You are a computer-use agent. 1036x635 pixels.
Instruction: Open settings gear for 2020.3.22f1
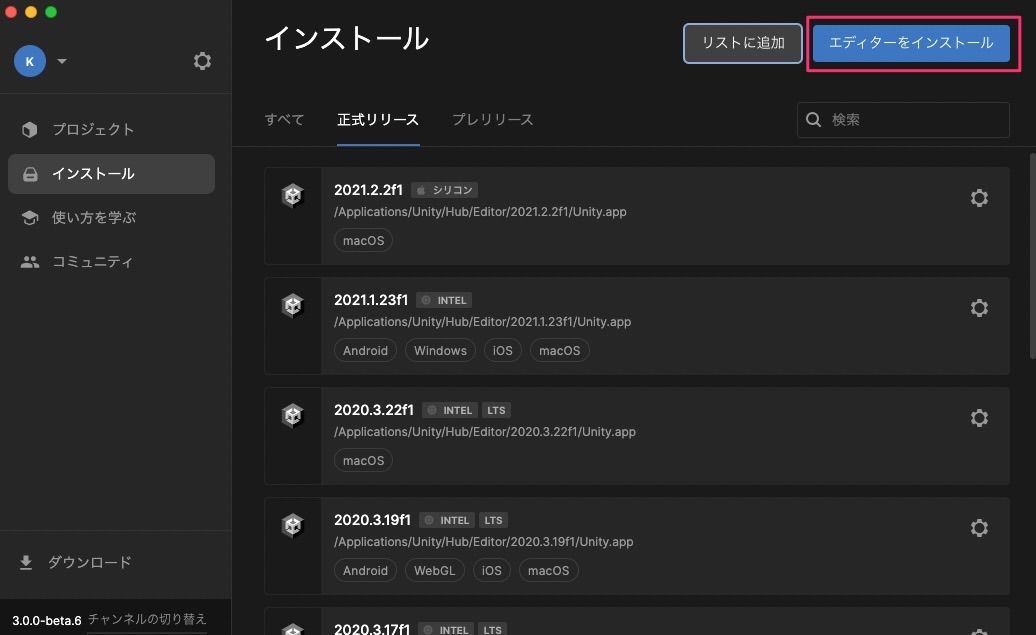coord(979,418)
